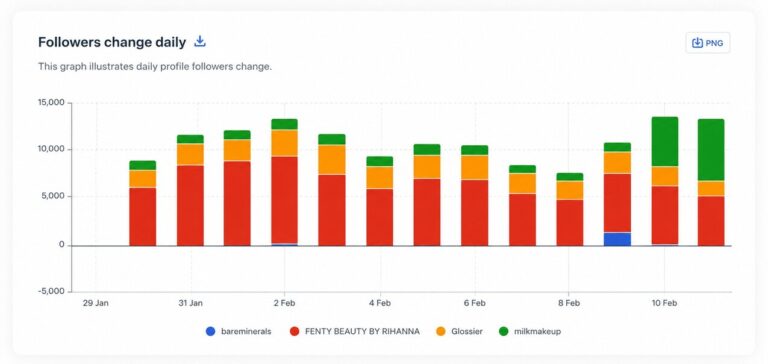Select the blue bareminerals bar segment on 9 Feb
The image size is (768, 364).
(617, 239)
